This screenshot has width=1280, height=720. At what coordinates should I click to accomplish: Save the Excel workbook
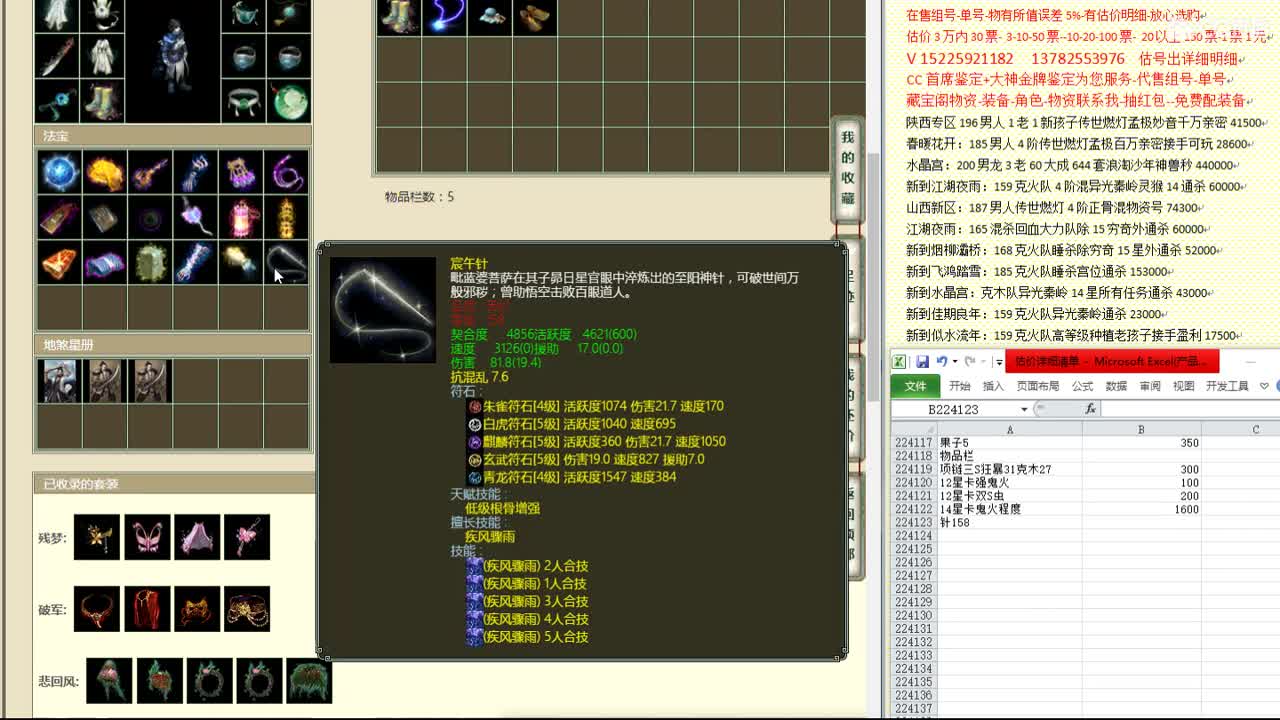[x=923, y=361]
